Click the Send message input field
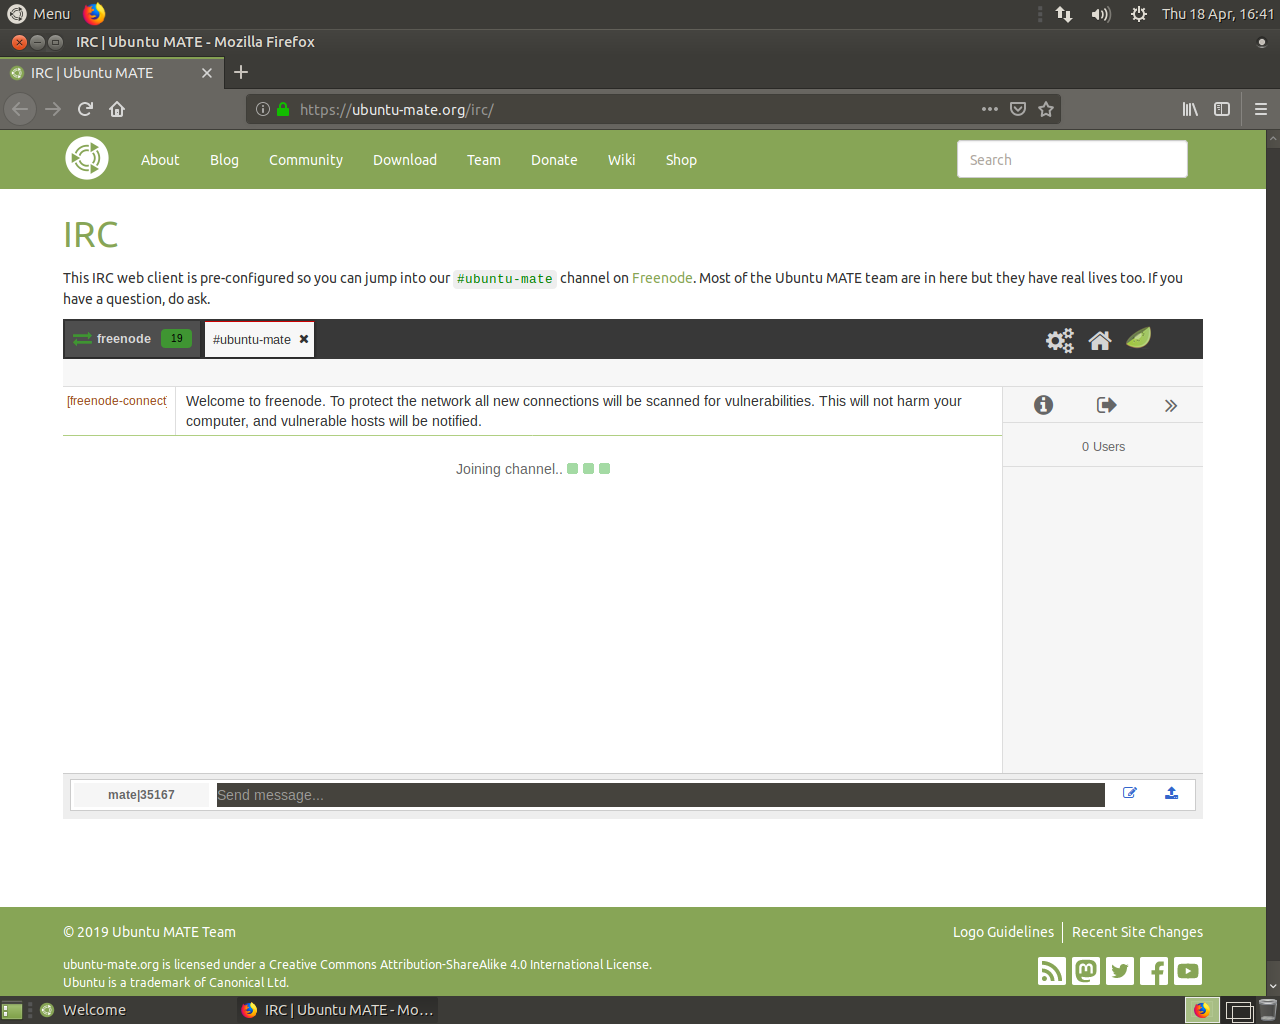The height and width of the screenshot is (1024, 1280). 661,795
